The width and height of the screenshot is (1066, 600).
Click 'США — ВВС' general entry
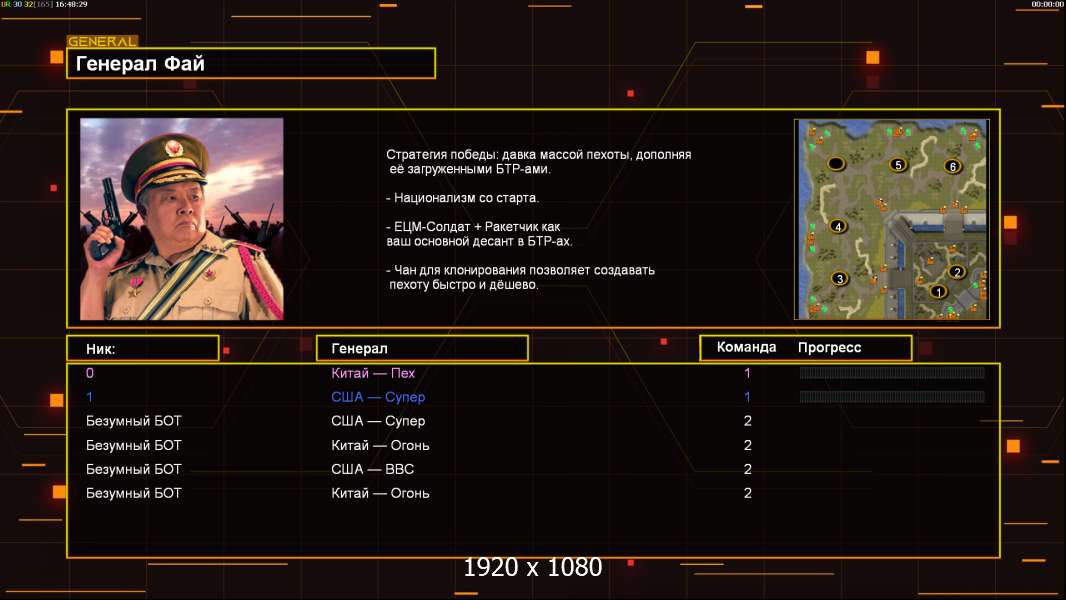[x=373, y=469]
